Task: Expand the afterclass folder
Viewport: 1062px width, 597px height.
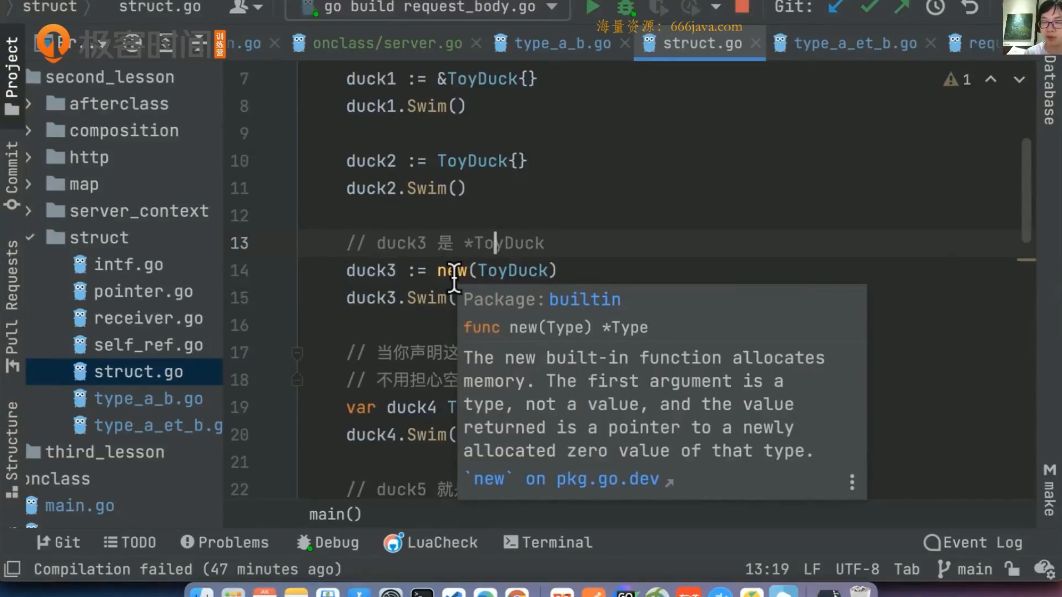Action: click(x=28, y=104)
